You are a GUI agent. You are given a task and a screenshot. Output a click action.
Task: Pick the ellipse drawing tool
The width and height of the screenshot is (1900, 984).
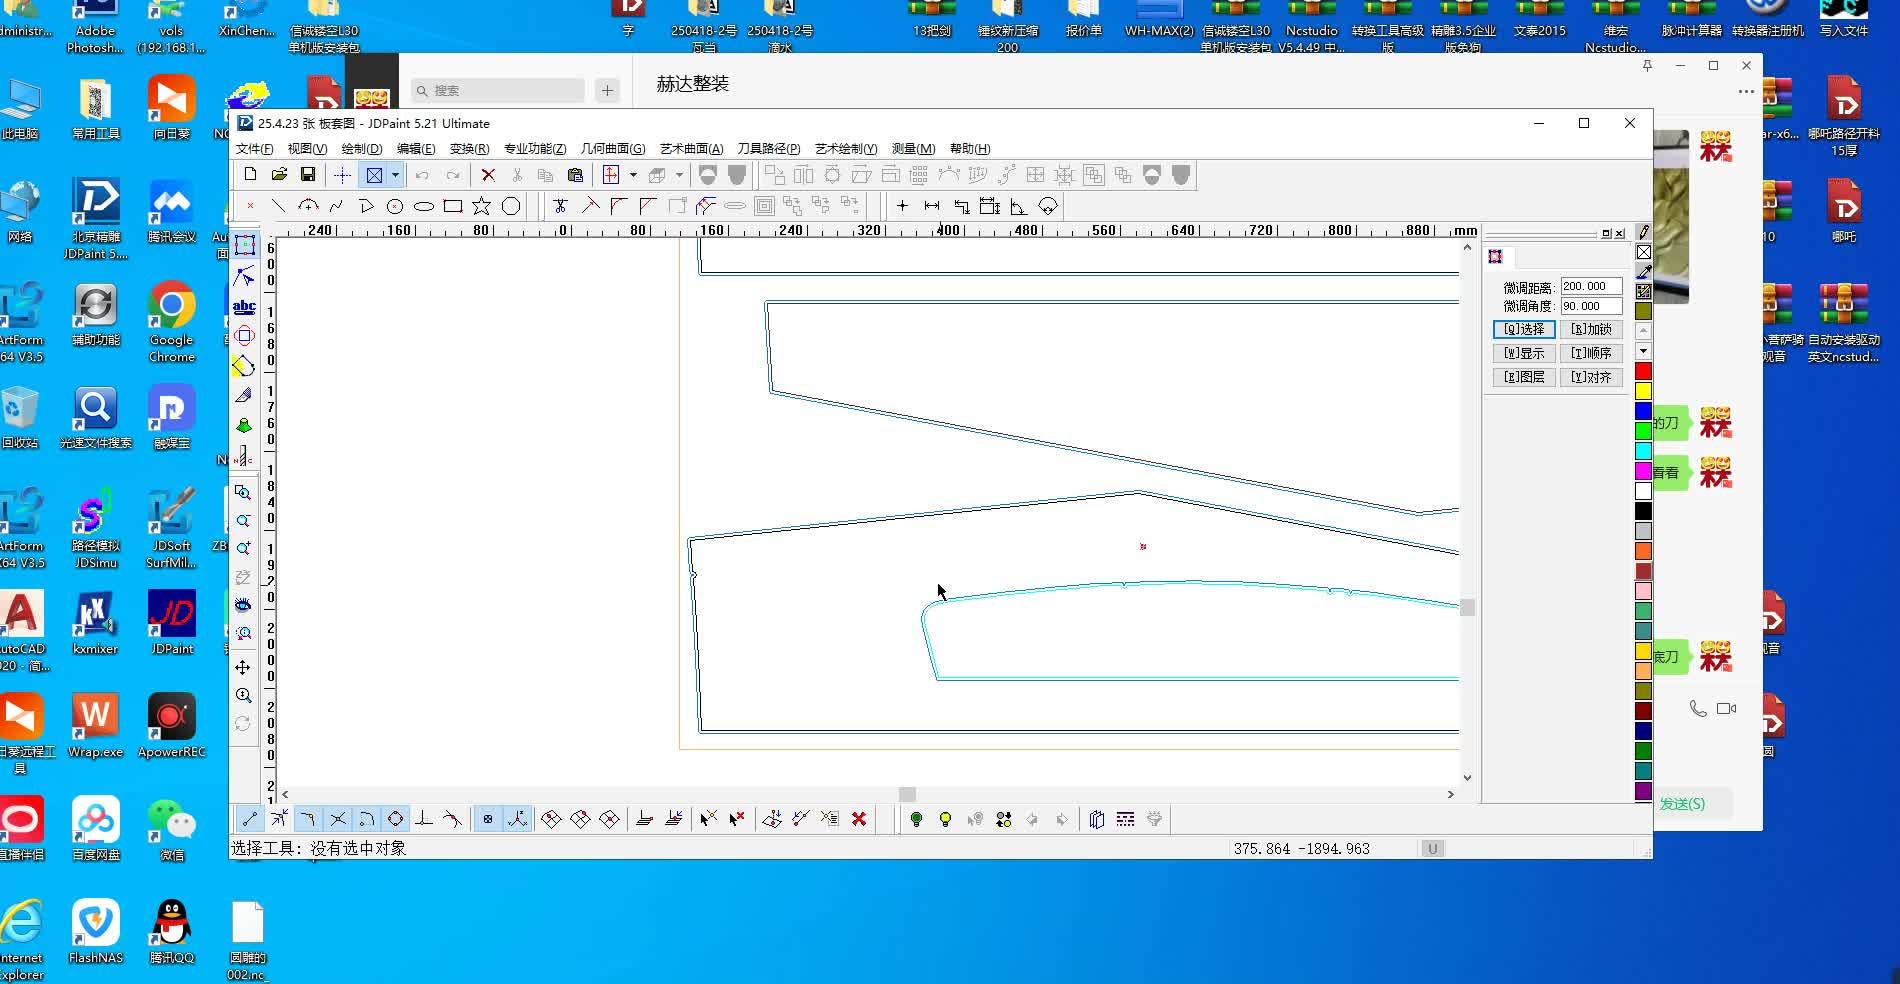(424, 206)
